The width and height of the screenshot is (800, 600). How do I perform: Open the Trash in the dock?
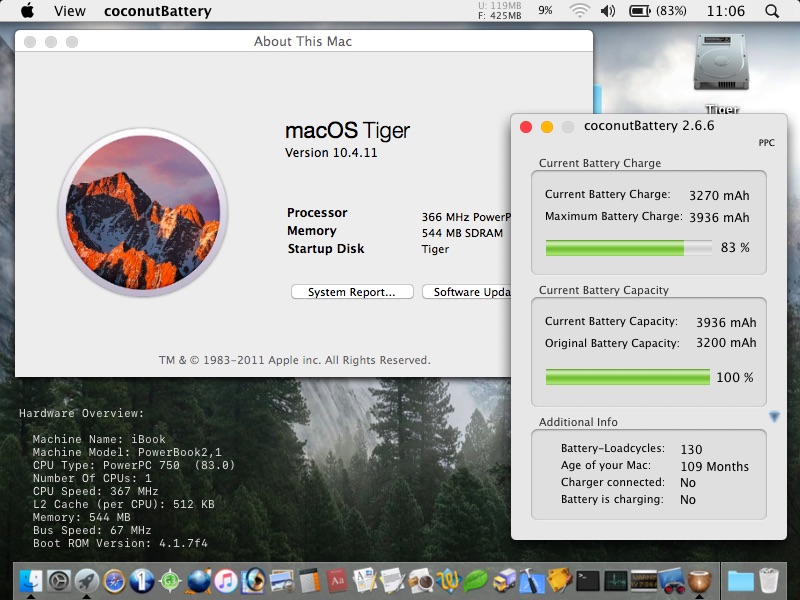[x=769, y=581]
